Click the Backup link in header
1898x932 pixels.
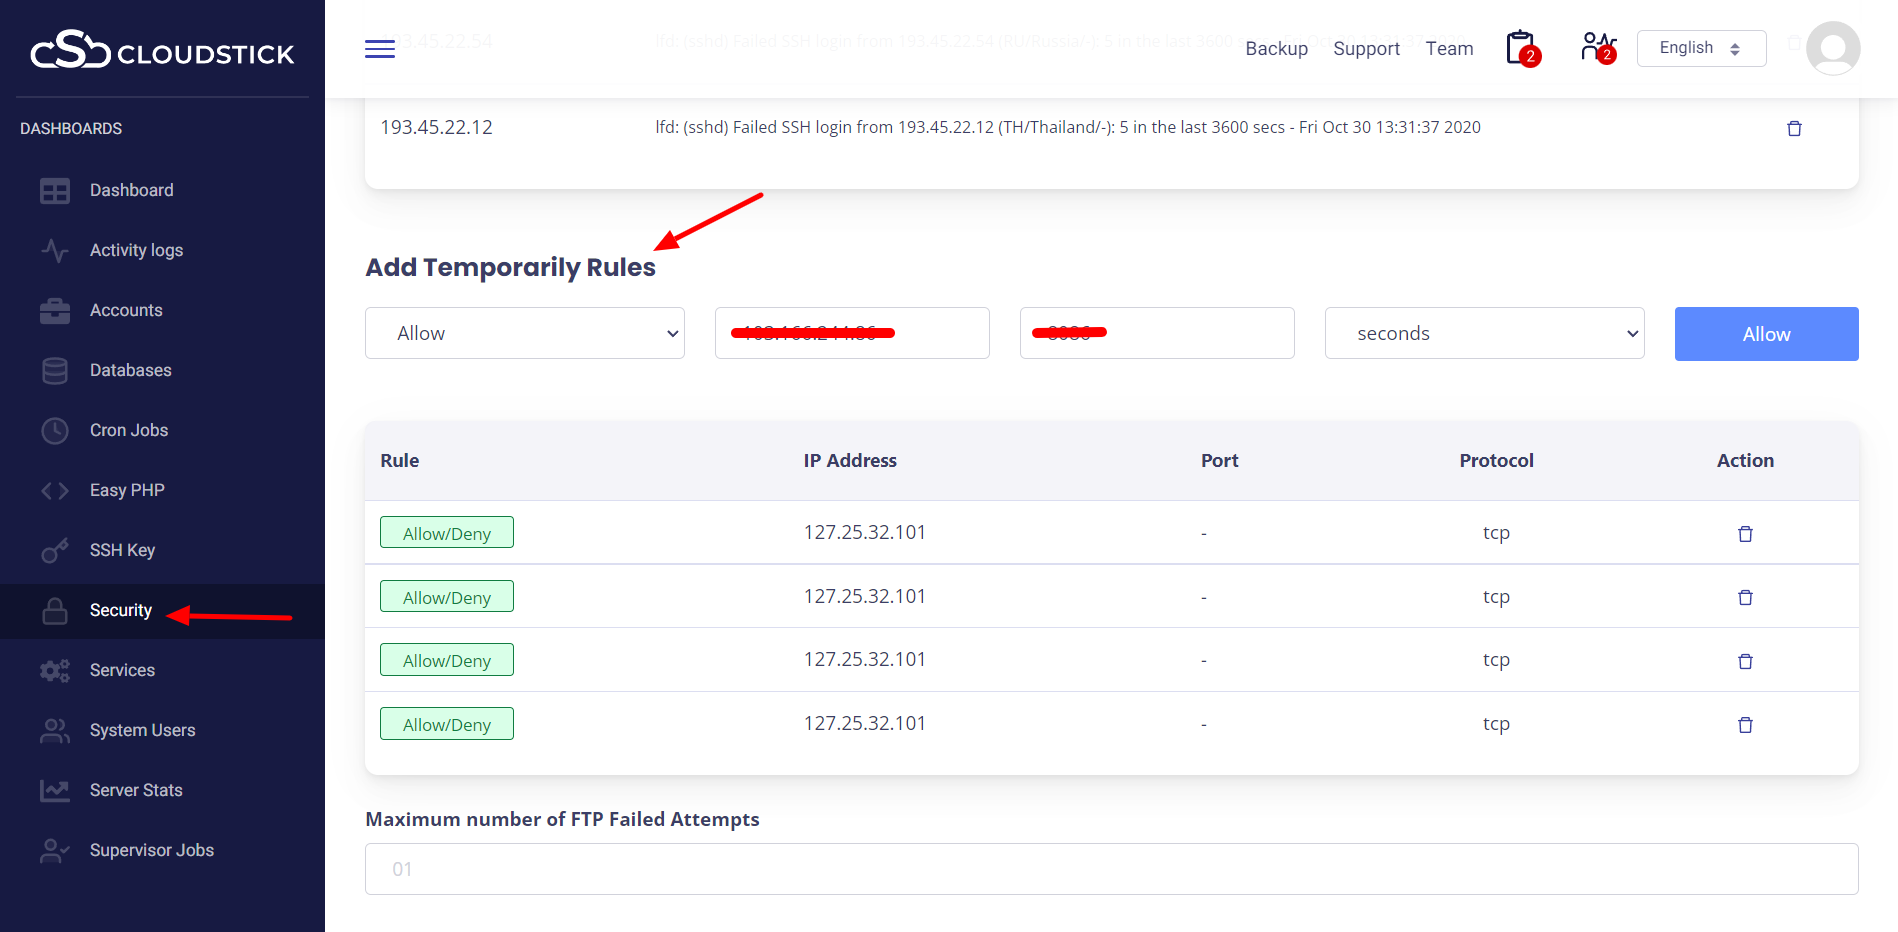1276,49
